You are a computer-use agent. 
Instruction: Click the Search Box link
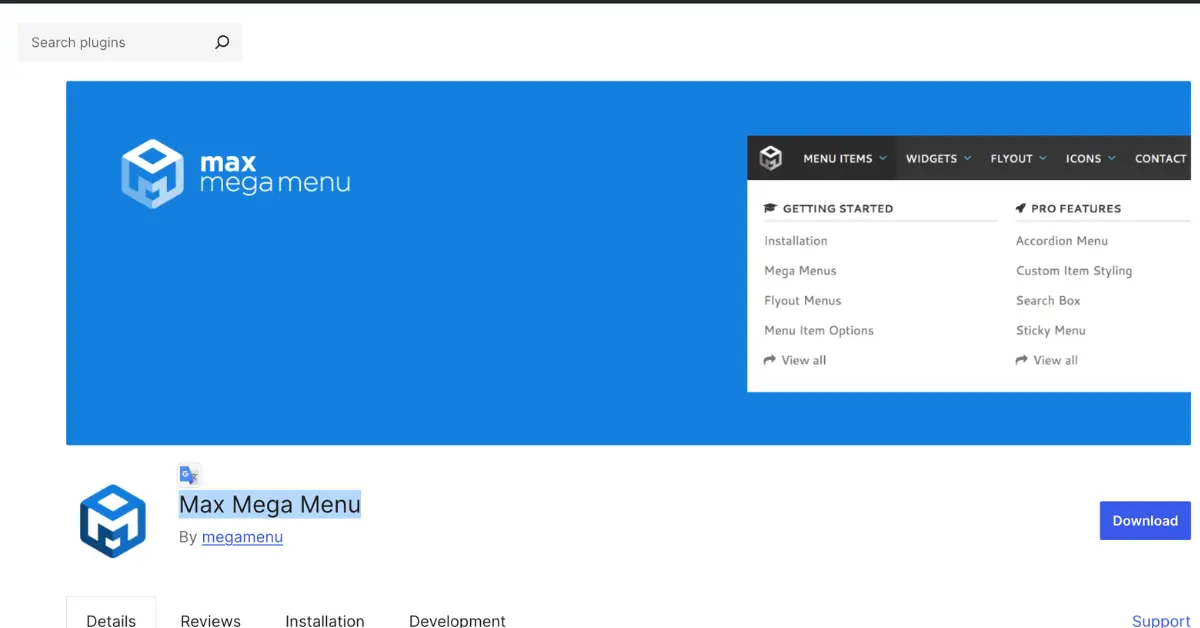[x=1048, y=301]
